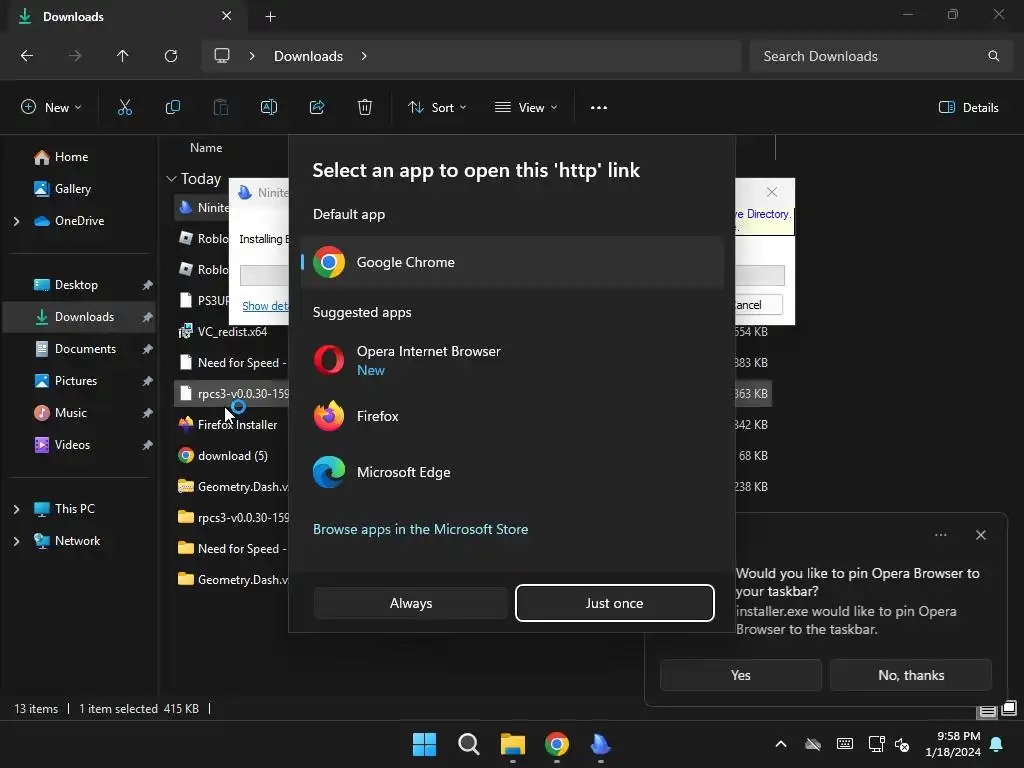Close the Ninite window

[x=772, y=192]
